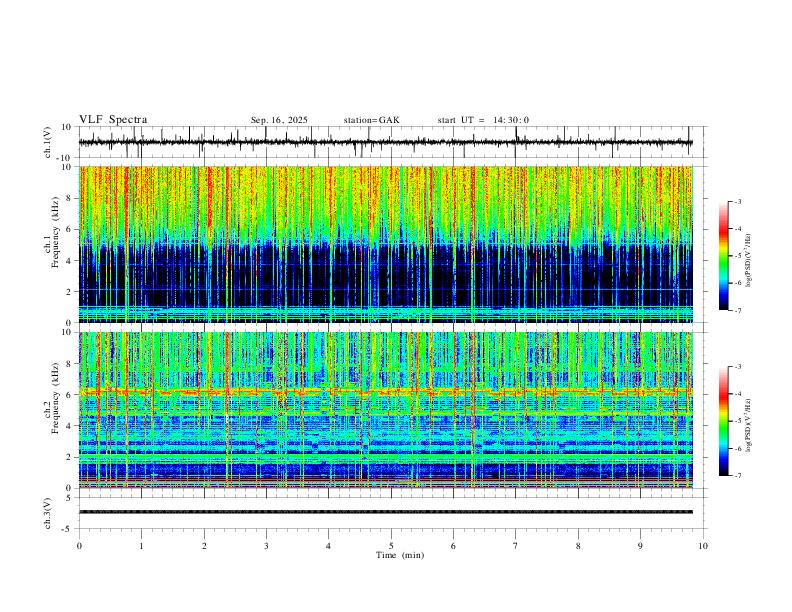Click the "ch.3(V)" axis label
The image size is (792, 612).
pos(48,513)
